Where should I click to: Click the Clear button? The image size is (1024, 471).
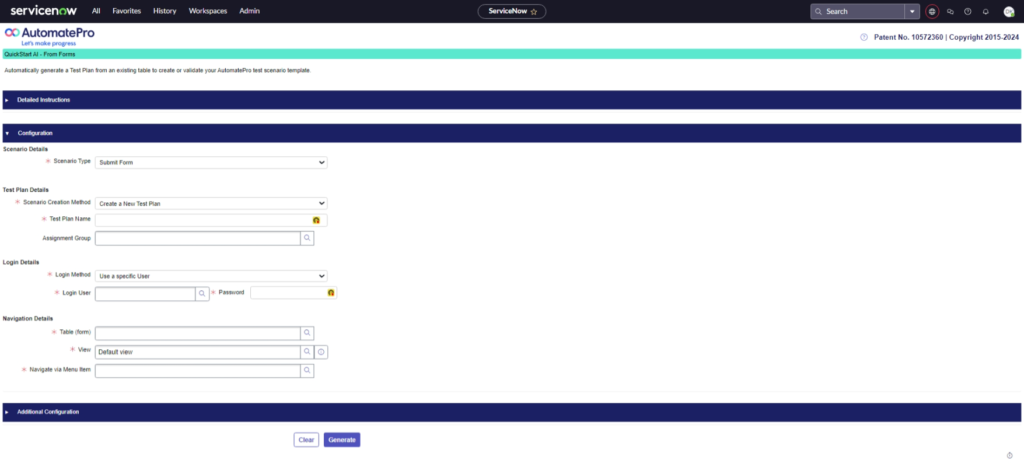(306, 440)
